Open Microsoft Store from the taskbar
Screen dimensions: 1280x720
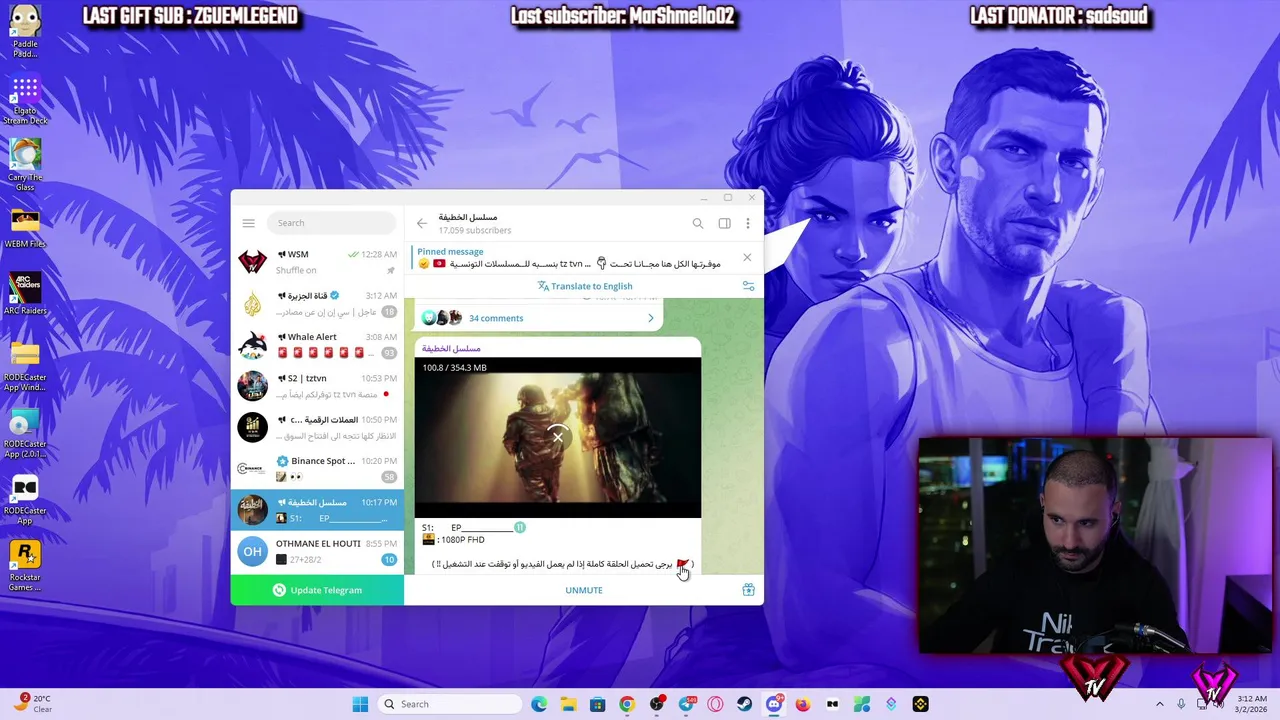(597, 704)
